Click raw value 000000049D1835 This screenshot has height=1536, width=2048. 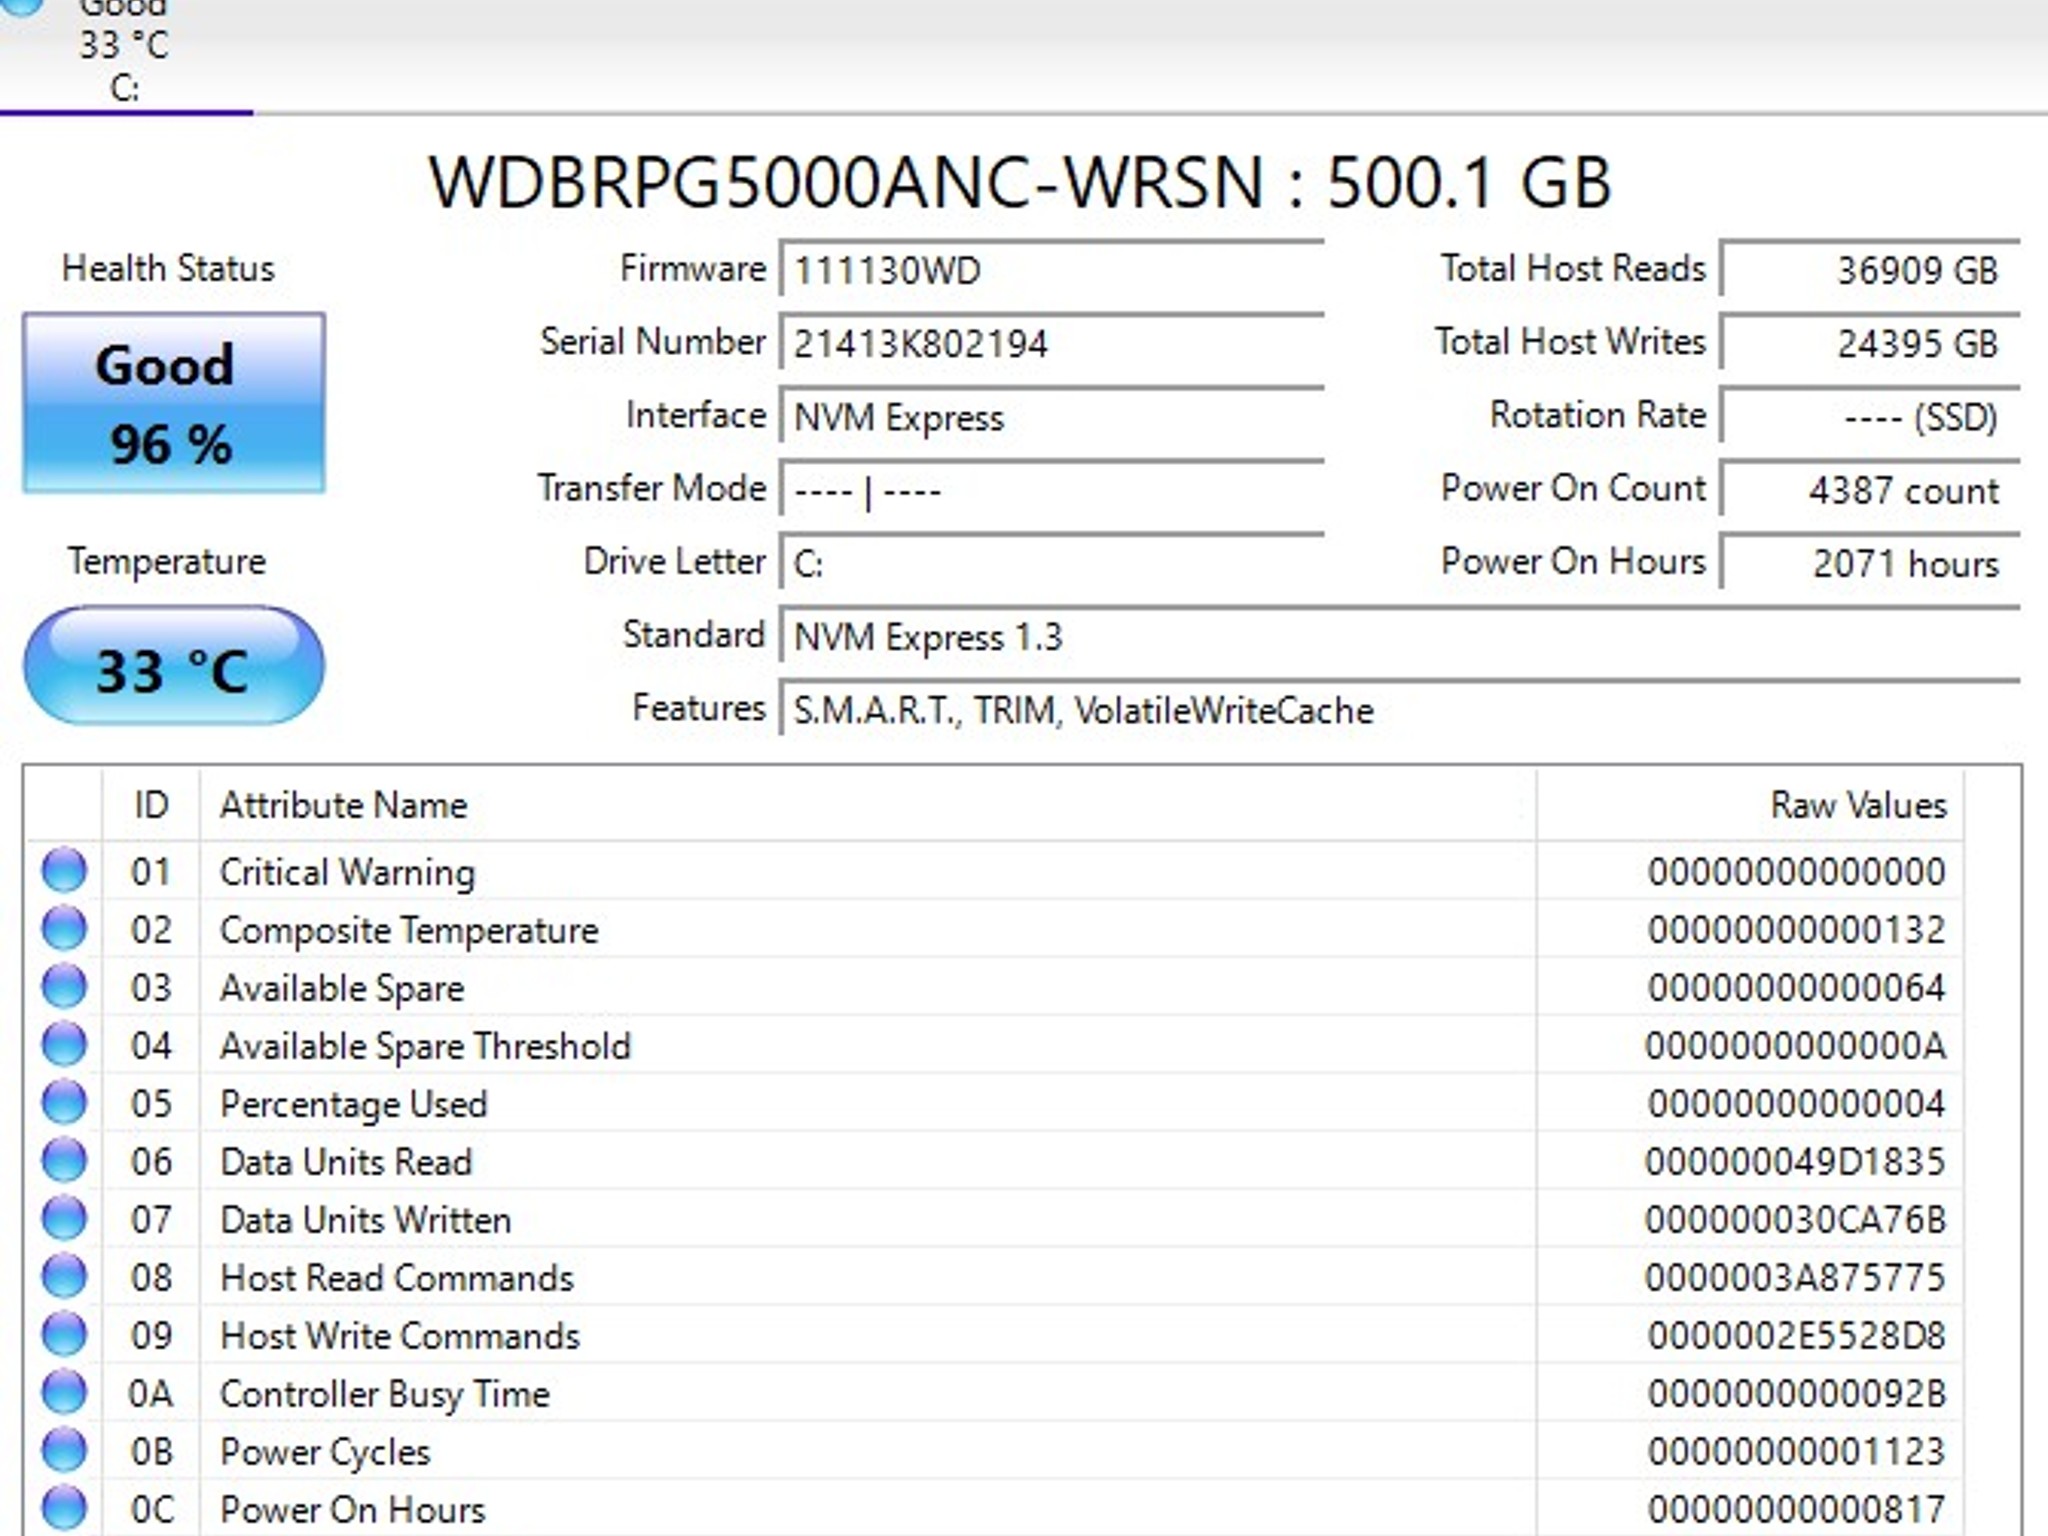click(x=1796, y=1162)
